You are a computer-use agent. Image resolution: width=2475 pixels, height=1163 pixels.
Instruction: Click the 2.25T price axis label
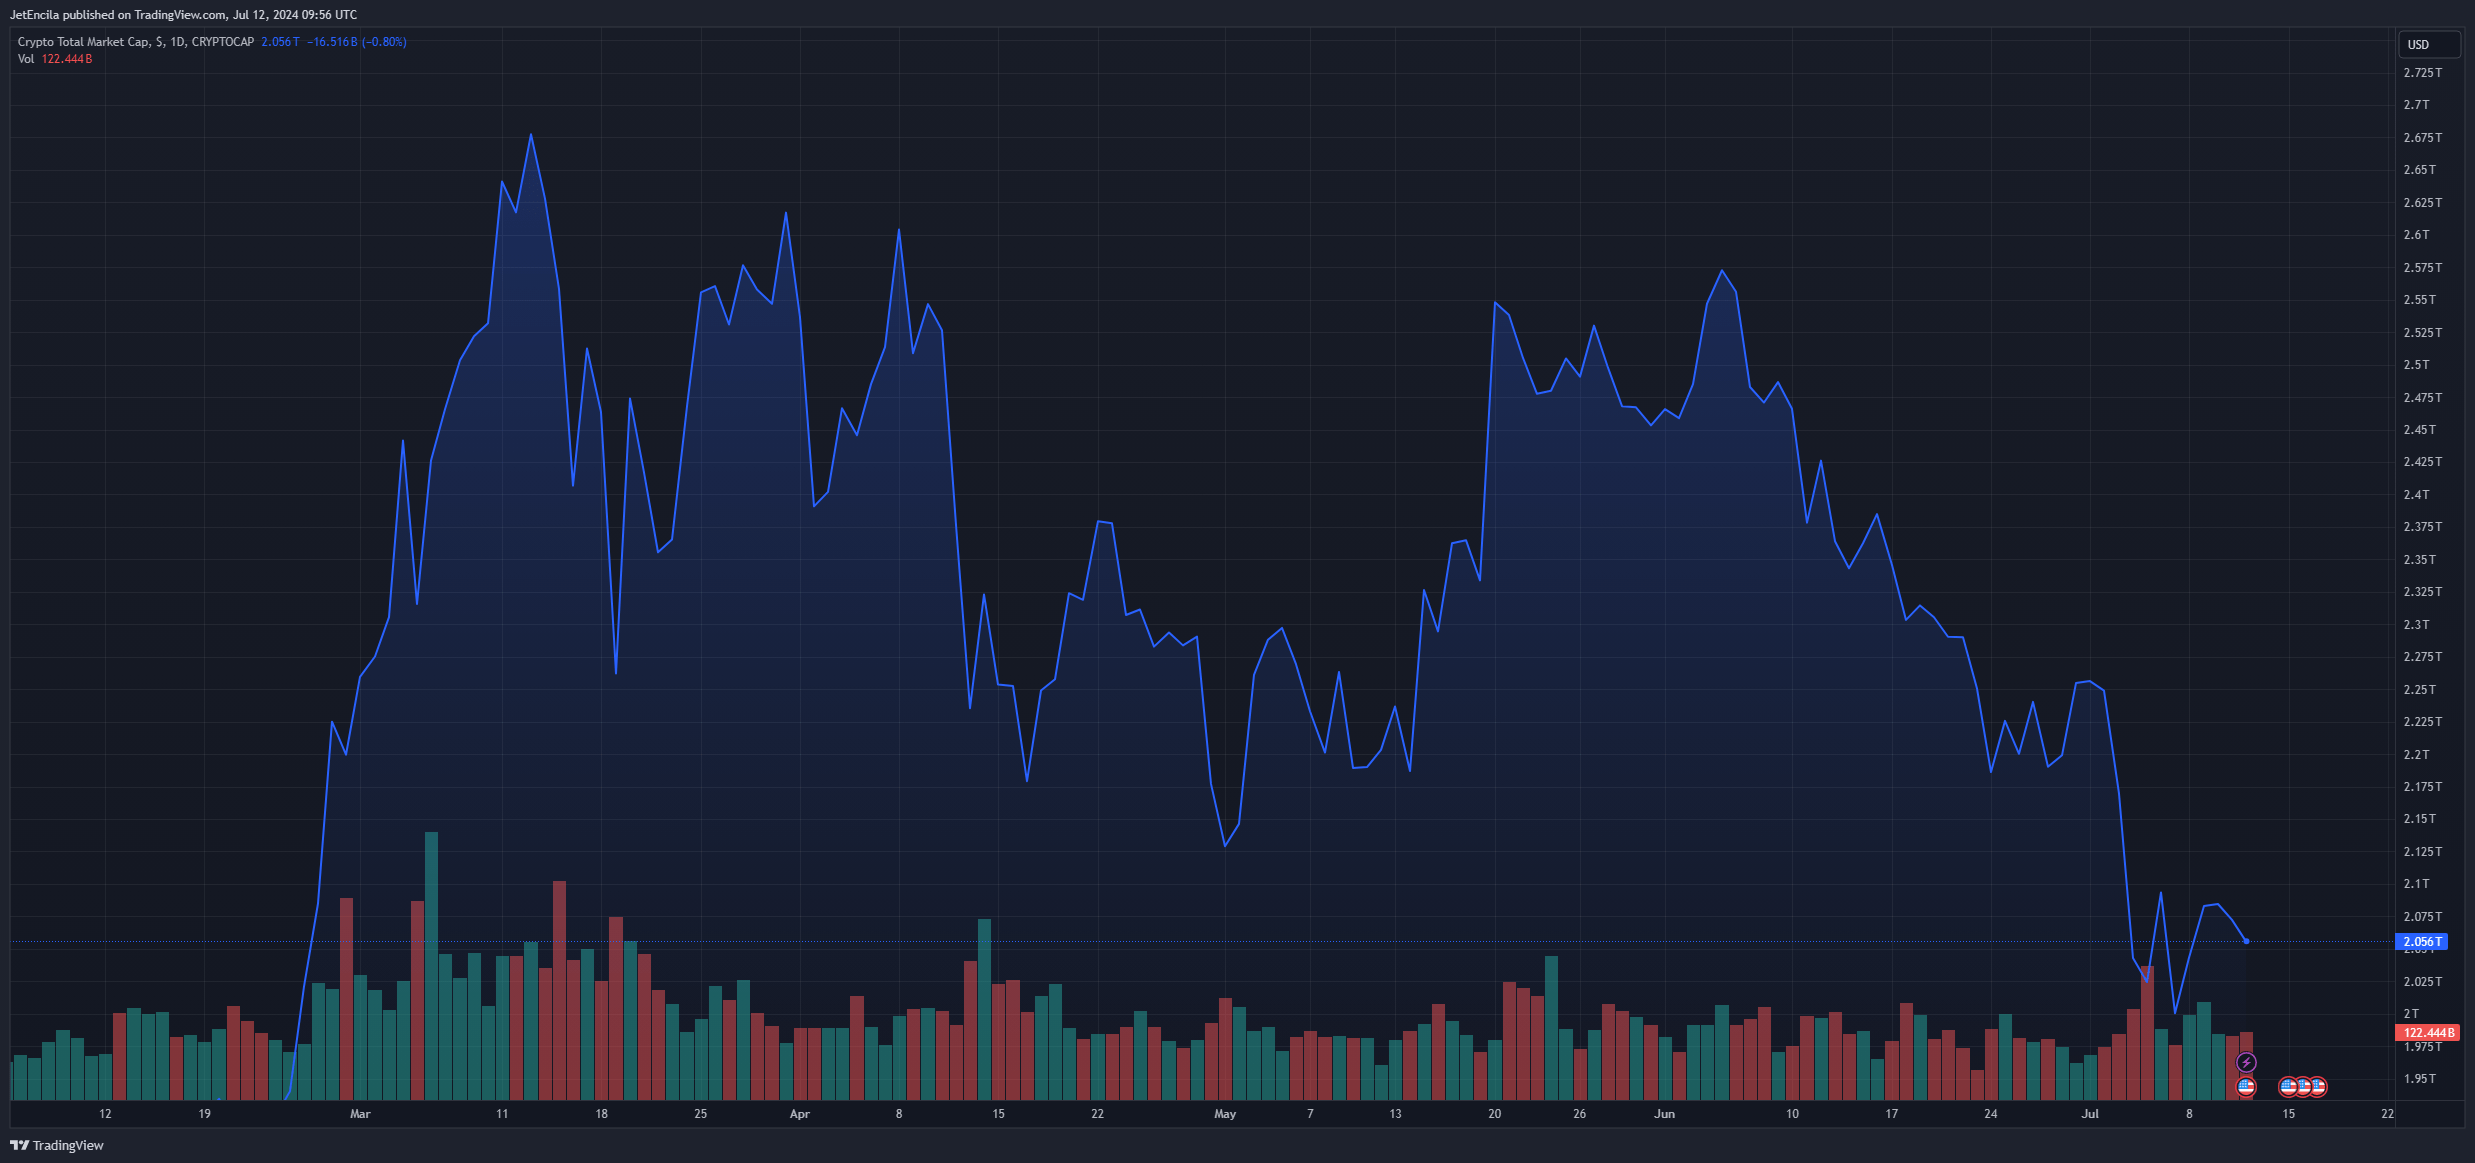pyautogui.click(x=2420, y=690)
